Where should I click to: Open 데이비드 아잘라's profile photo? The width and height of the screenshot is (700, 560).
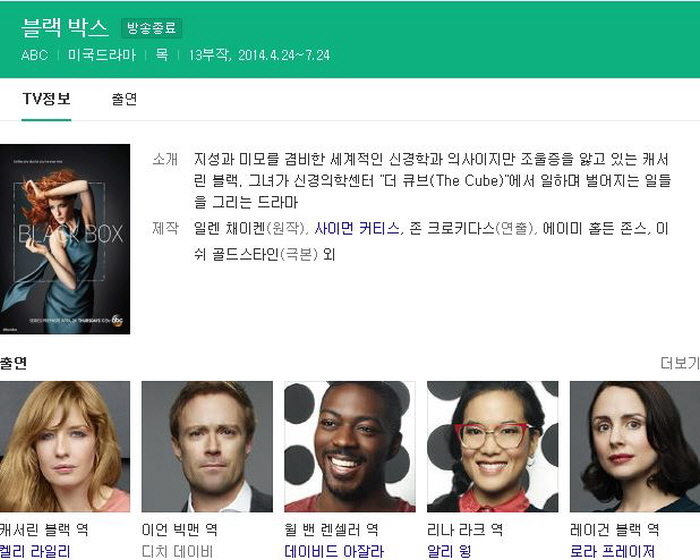pos(350,447)
